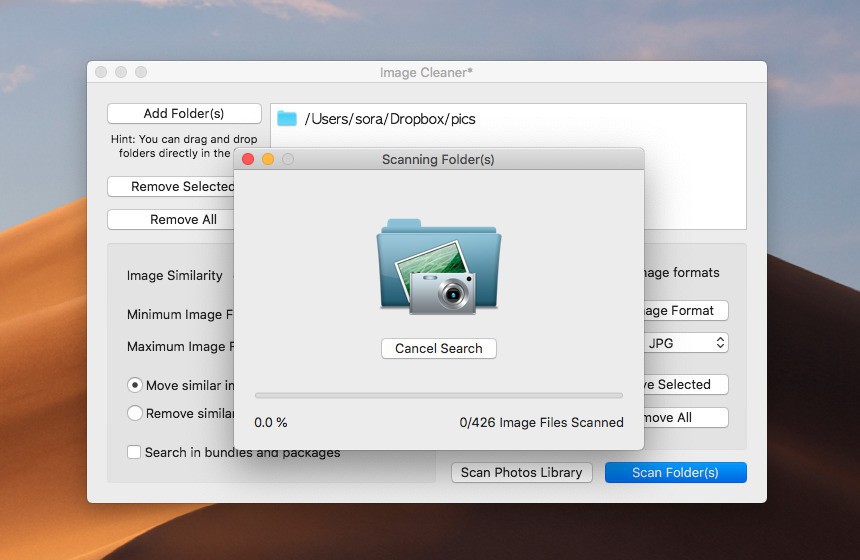Click the Image Similarity label
Screen dimensions: 860x560
(x=174, y=275)
